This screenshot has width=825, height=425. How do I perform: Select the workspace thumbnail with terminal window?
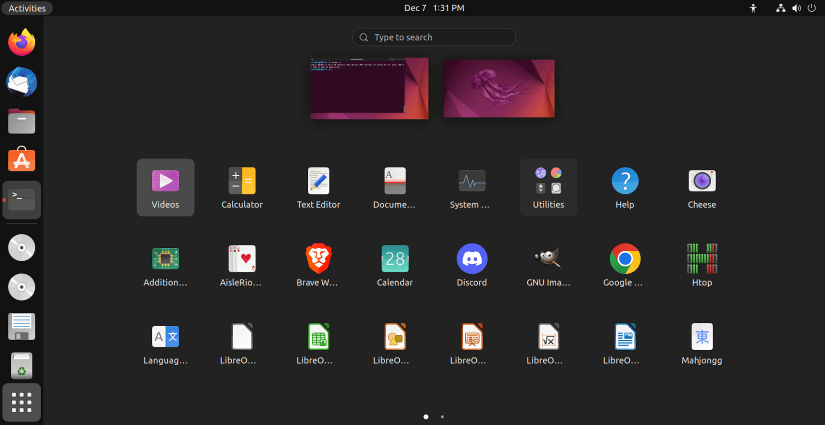pos(369,88)
